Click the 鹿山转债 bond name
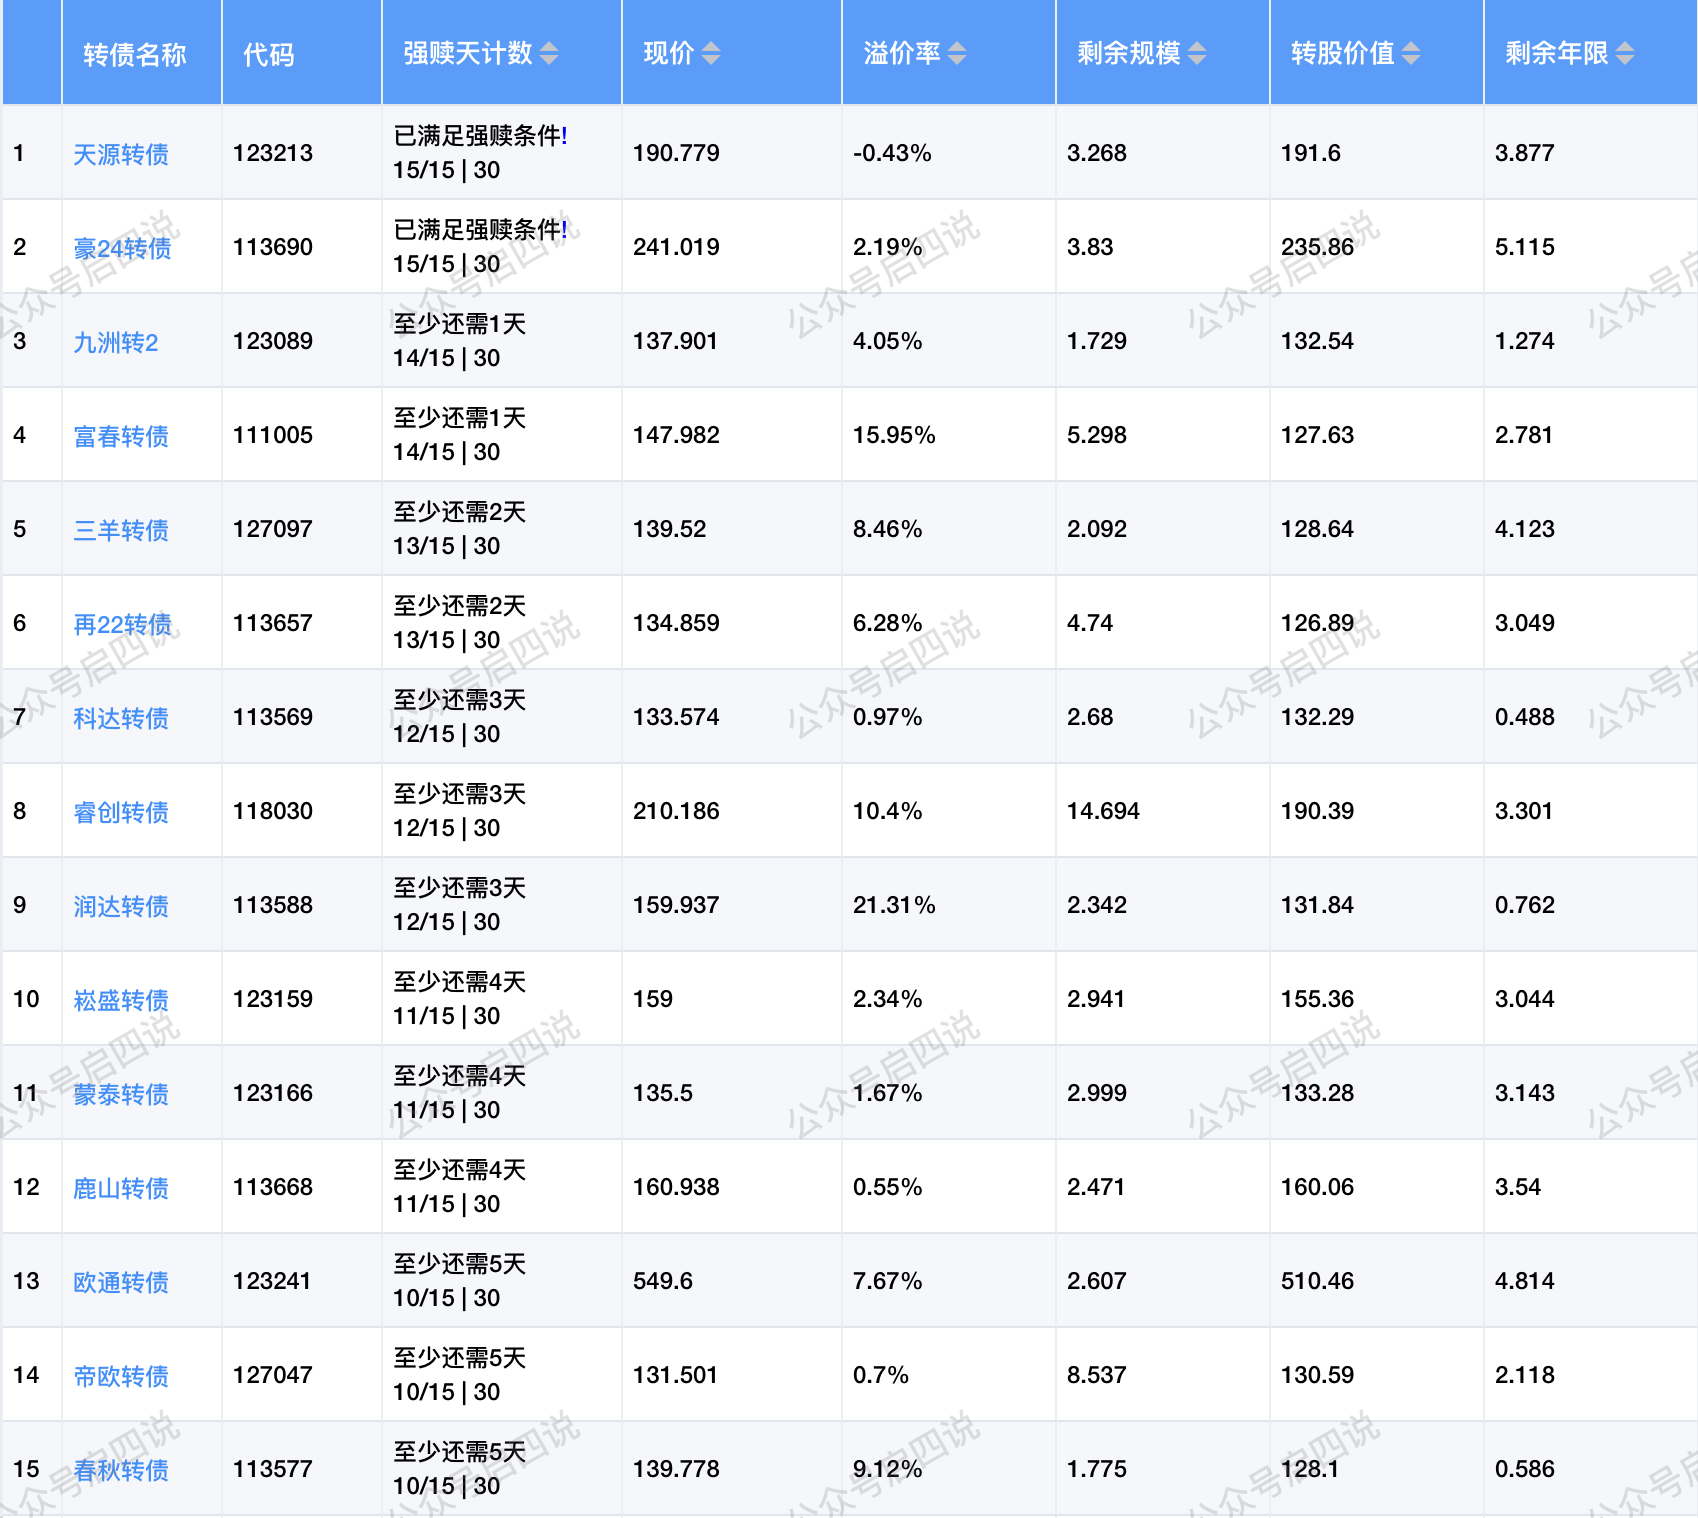The height and width of the screenshot is (1518, 1698). point(121,1188)
